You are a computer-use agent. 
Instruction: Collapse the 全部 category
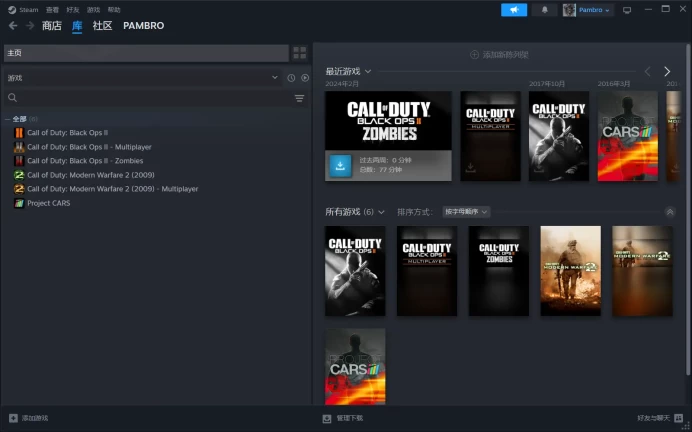(x=8, y=119)
